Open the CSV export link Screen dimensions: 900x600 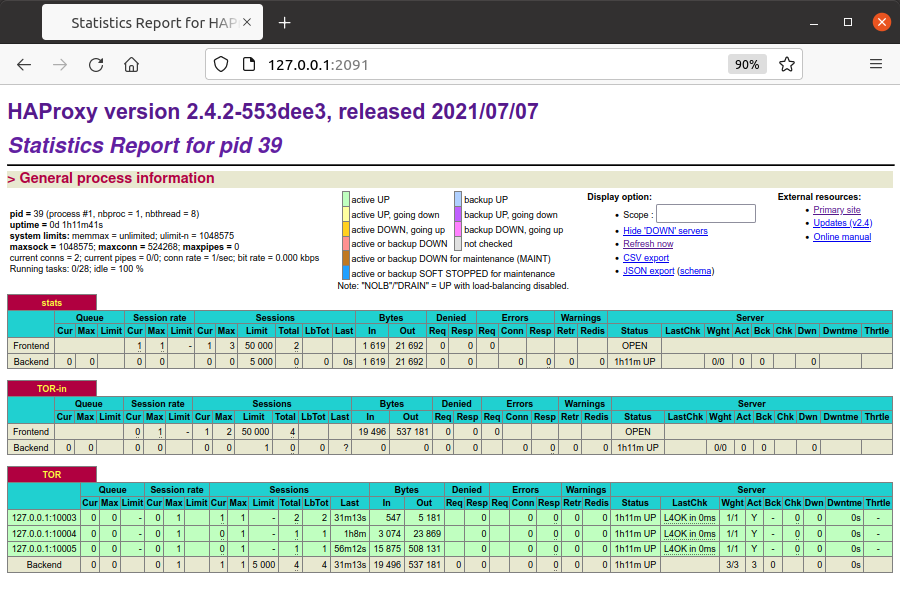pyautogui.click(x=646, y=258)
